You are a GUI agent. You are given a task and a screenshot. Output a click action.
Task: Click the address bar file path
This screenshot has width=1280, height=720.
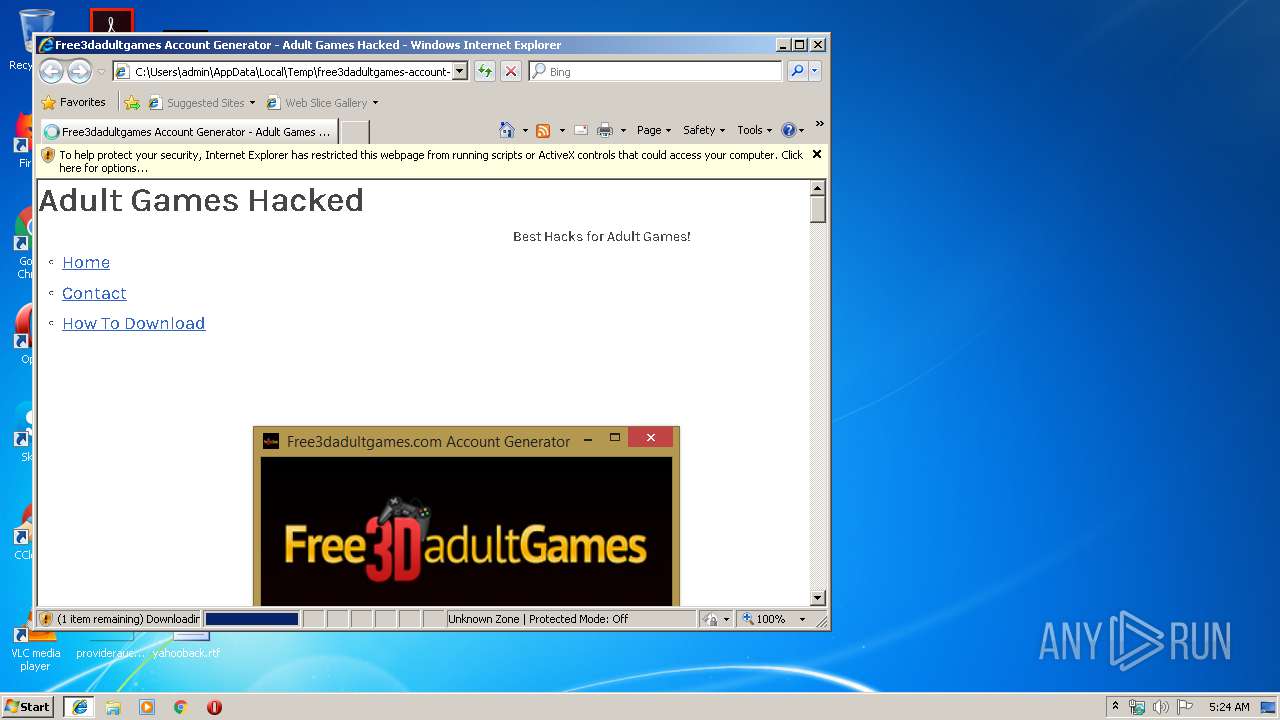[291, 72]
